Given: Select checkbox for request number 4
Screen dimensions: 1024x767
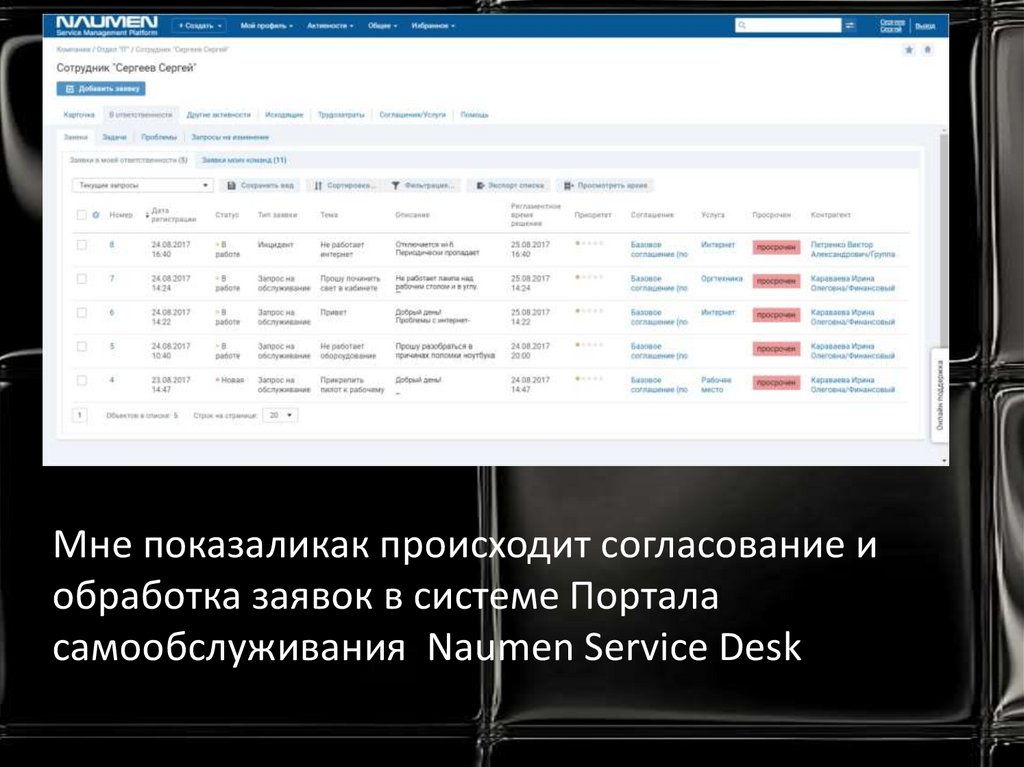Looking at the screenshot, I should click(x=81, y=380).
